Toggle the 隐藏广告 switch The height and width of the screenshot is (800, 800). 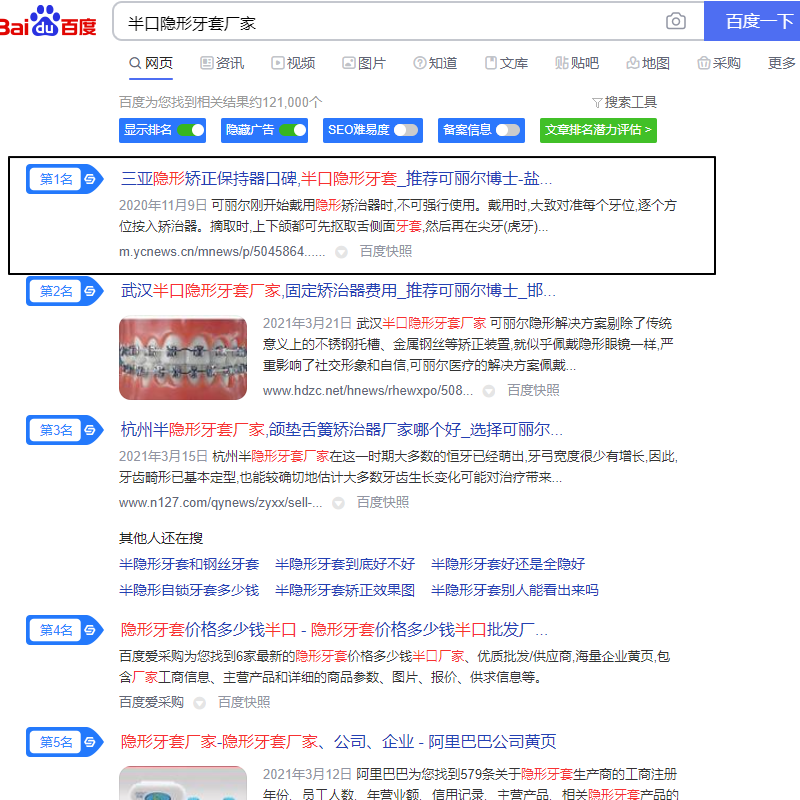pyautogui.click(x=293, y=131)
